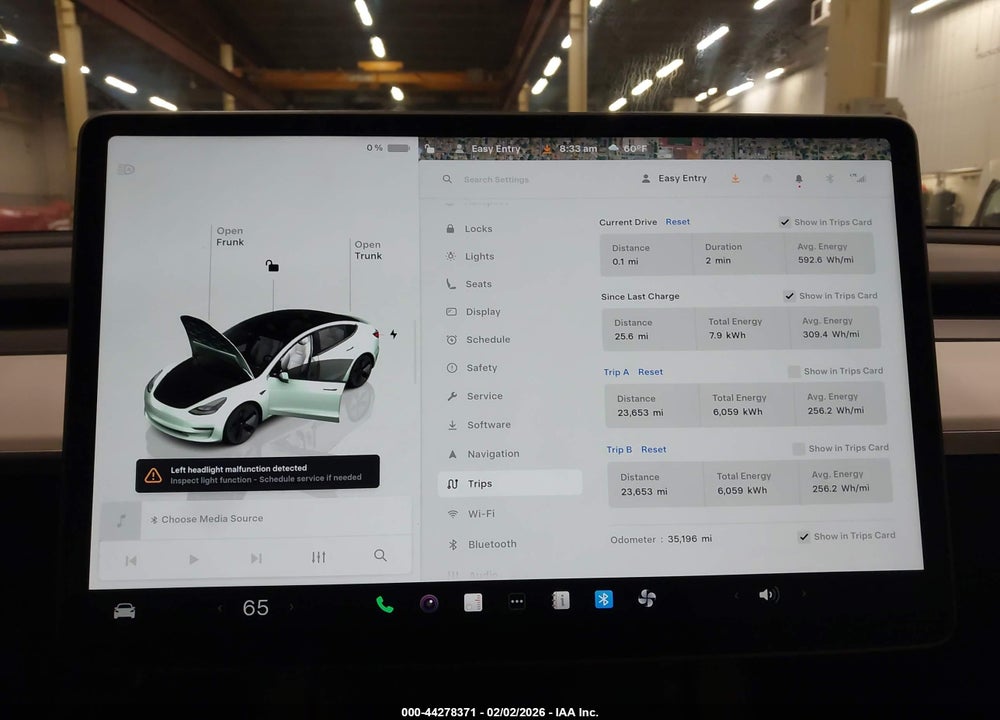This screenshot has height=720, width=1000.
Task: Toggle Odometer Show in Trips Card
Action: [804, 536]
